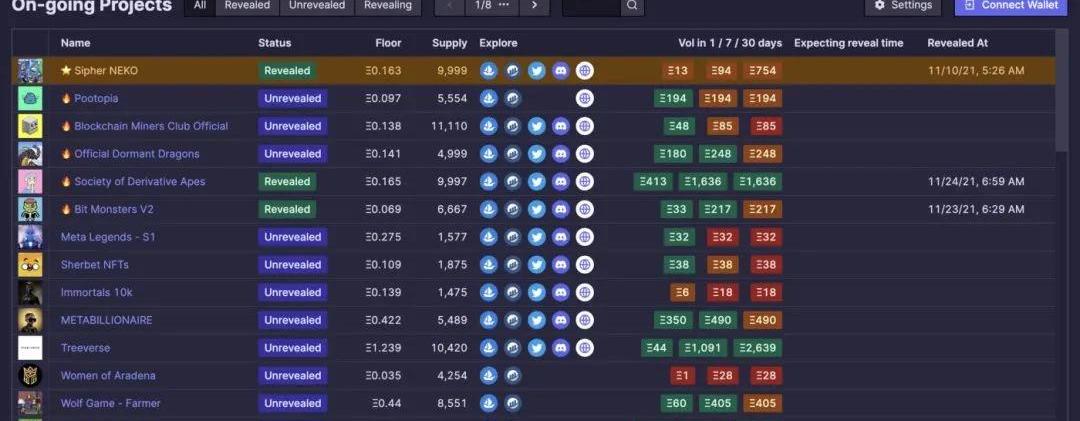Screen dimensions: 1080x421
Task: Select the All filter tab
Action: (x=200, y=6)
